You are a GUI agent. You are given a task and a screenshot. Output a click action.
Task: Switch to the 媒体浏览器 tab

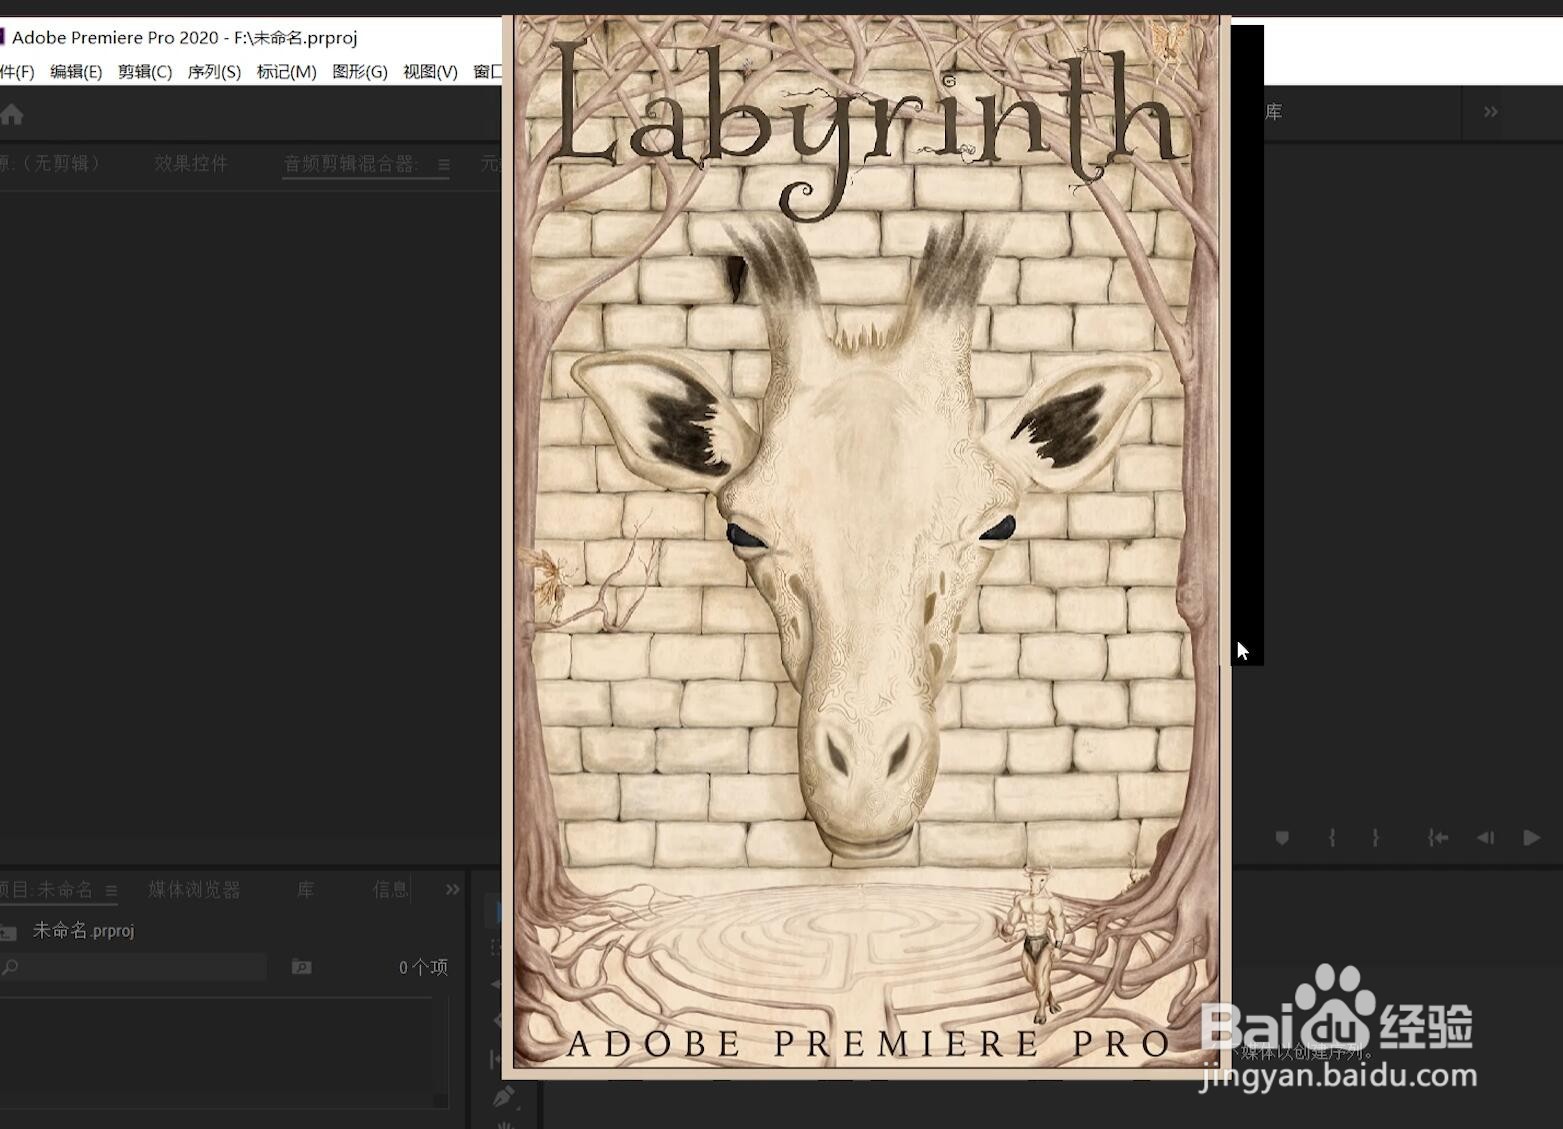[194, 890]
